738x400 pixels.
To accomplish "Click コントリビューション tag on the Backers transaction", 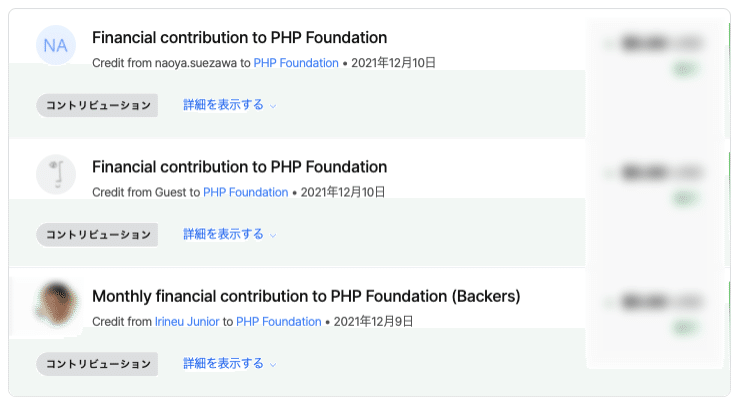I will click(97, 364).
